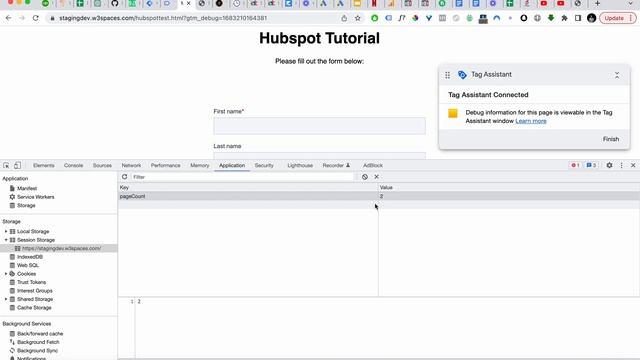Switch to the Lighthouse tab

pyautogui.click(x=300, y=165)
